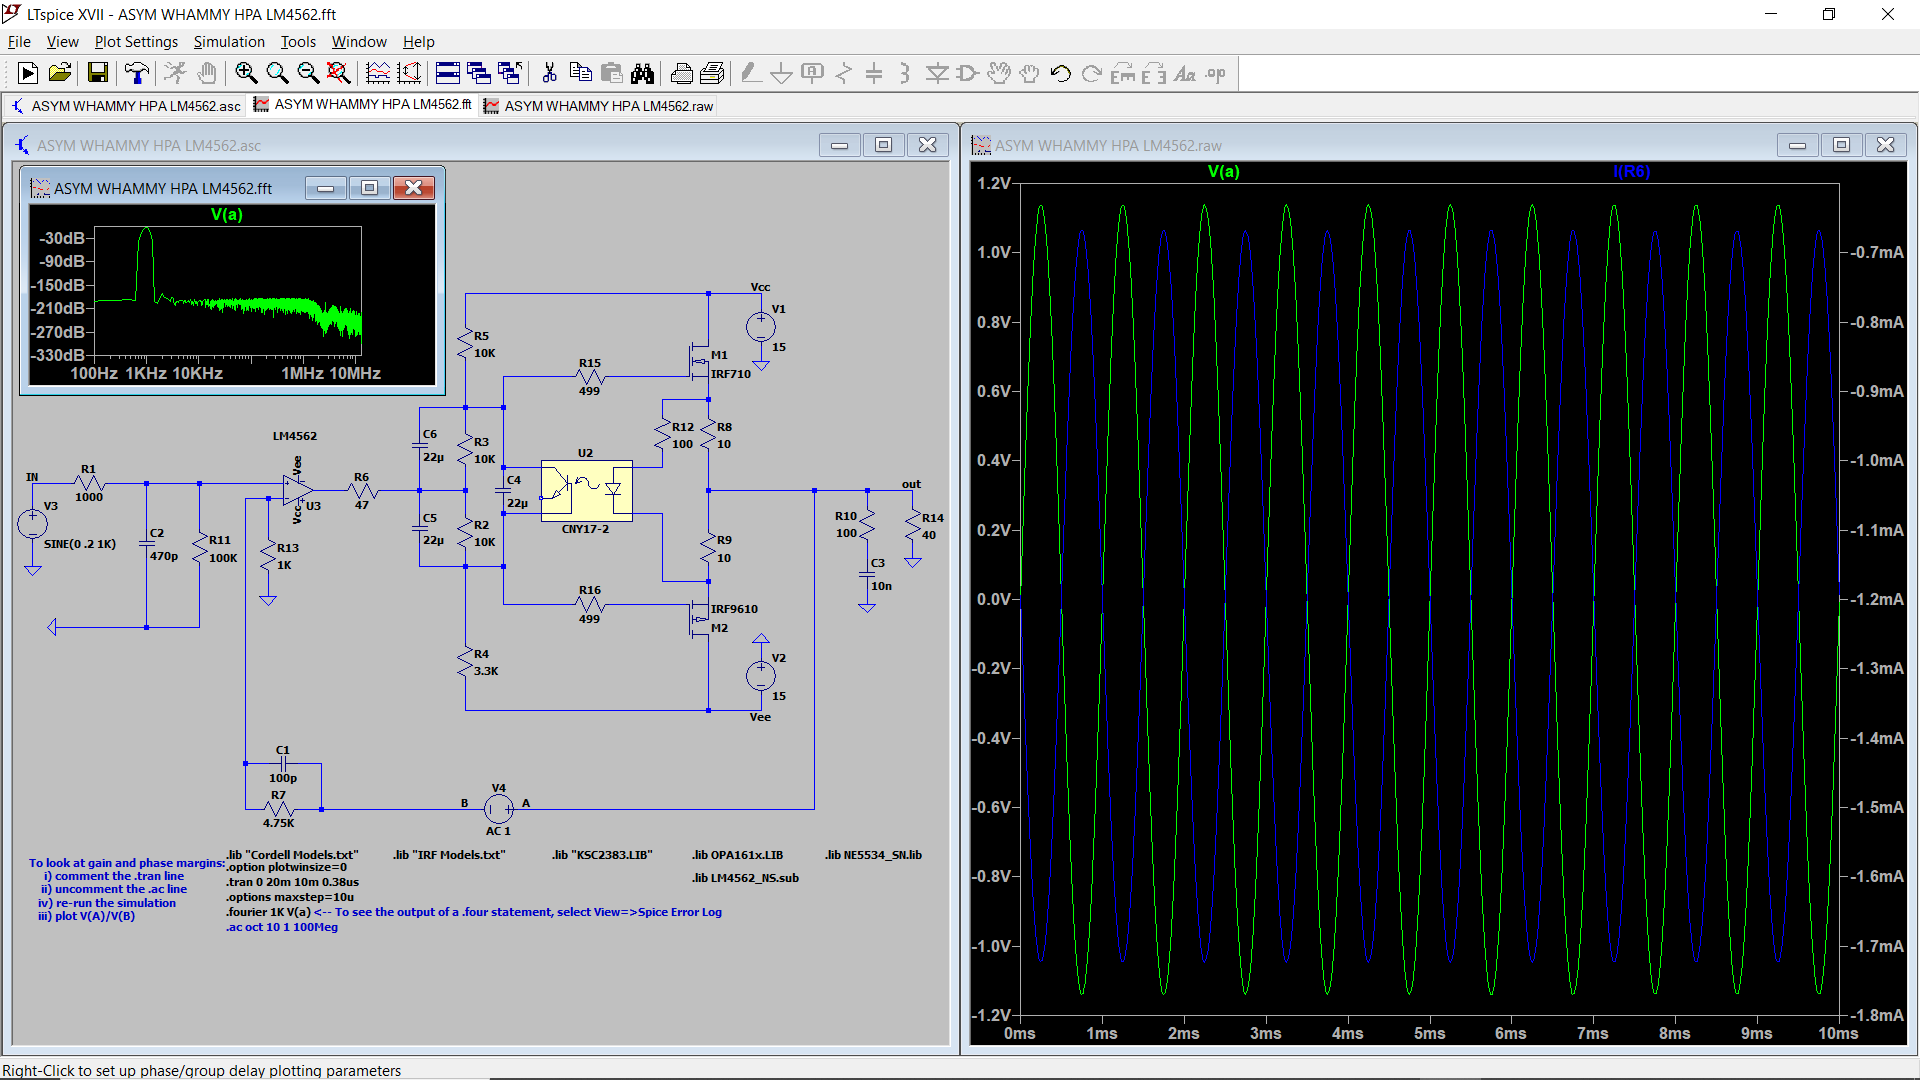Viewport: 1920px width, 1080px height.
Task: Click the Draw wire pencil icon
Action: 751,73
